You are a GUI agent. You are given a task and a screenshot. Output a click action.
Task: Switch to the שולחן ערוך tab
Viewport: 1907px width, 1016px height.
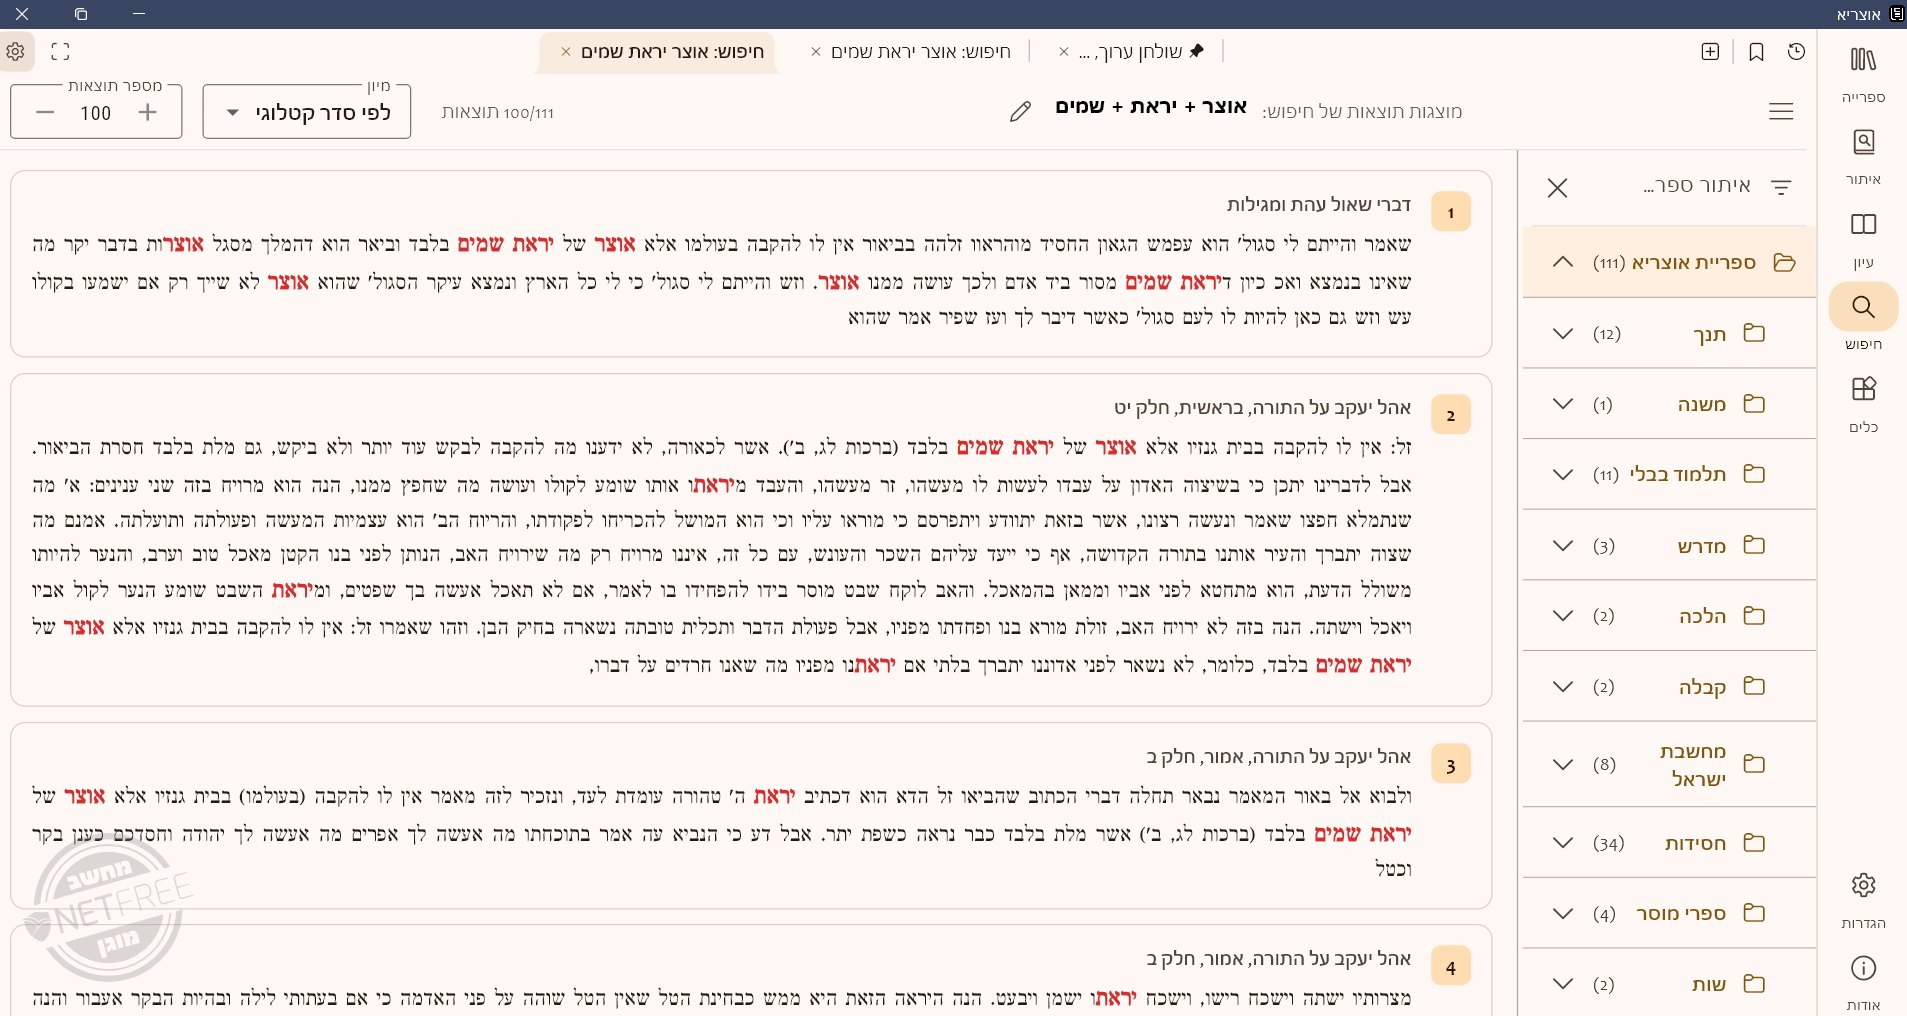[x=1141, y=52]
